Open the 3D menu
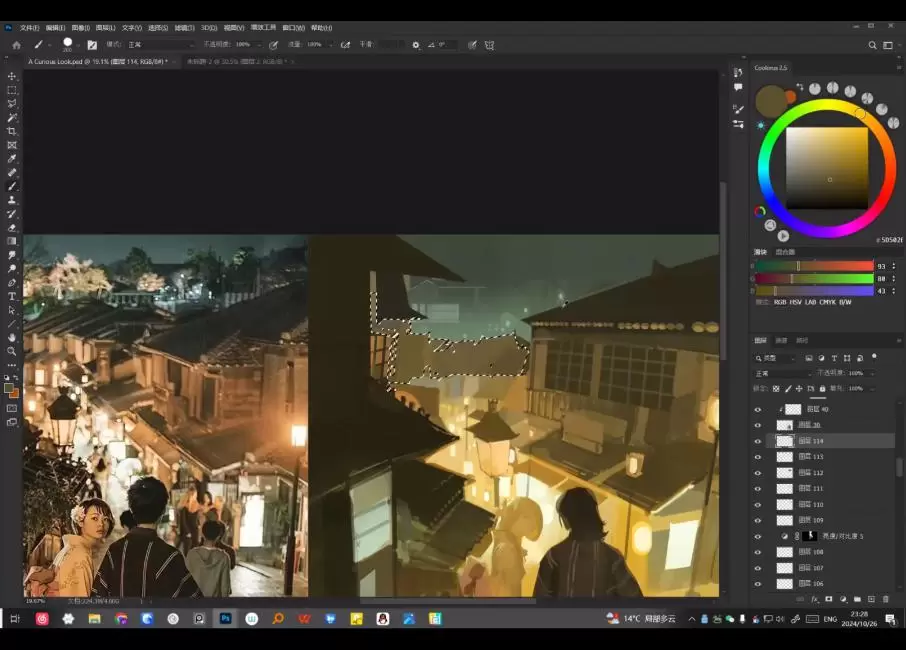This screenshot has width=906, height=650. (x=209, y=28)
